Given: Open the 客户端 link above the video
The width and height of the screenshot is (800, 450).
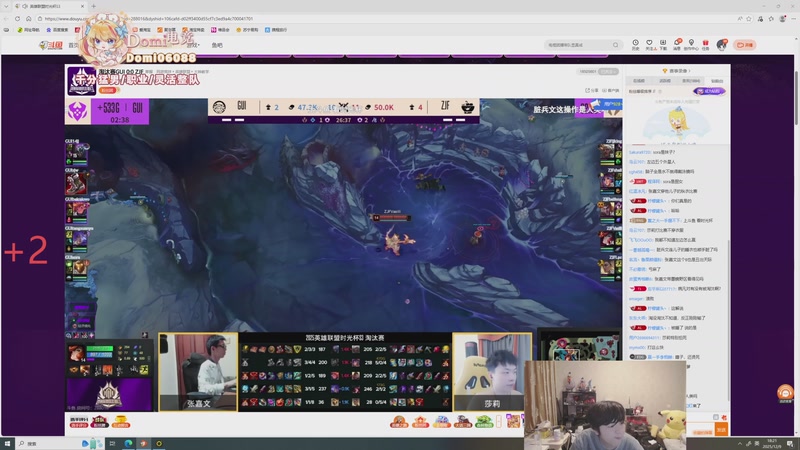Looking at the screenshot, I should coord(610,90).
